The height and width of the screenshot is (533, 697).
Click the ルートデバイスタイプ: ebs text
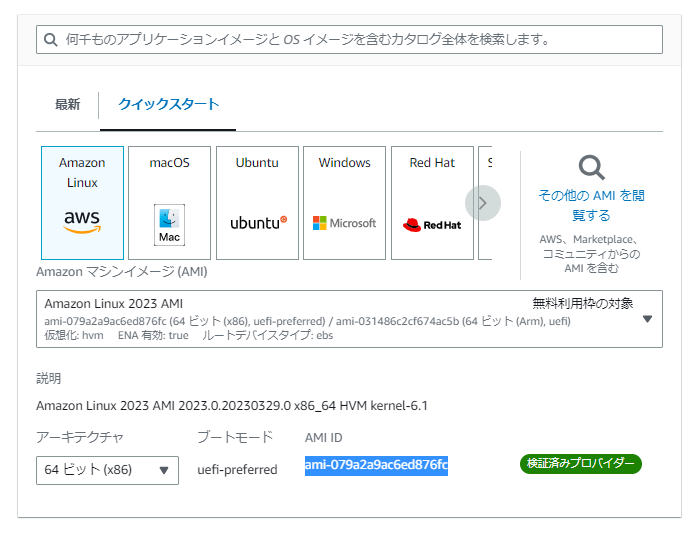268,335
